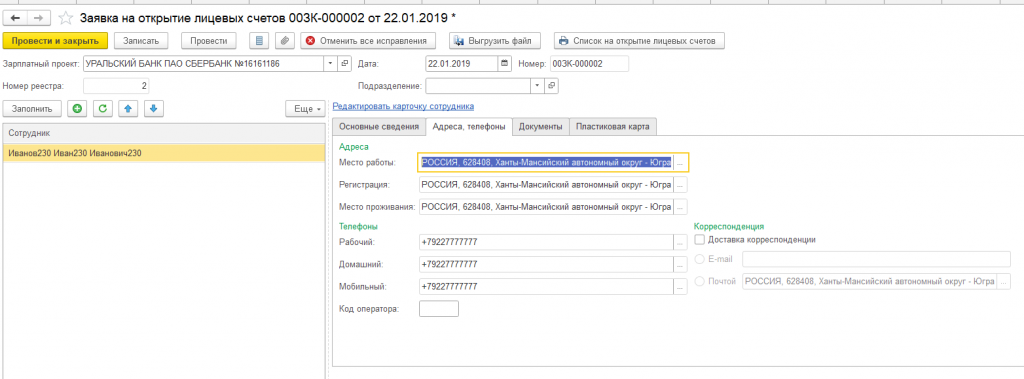
Task: Focus the Регистрация address field
Action: [546, 185]
